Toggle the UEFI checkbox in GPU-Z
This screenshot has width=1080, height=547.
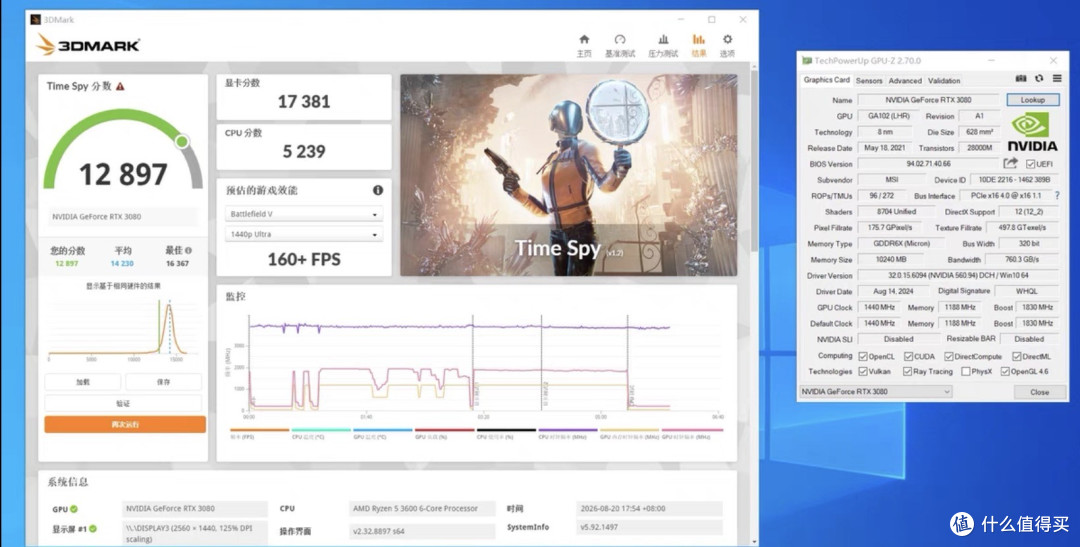[1030, 164]
